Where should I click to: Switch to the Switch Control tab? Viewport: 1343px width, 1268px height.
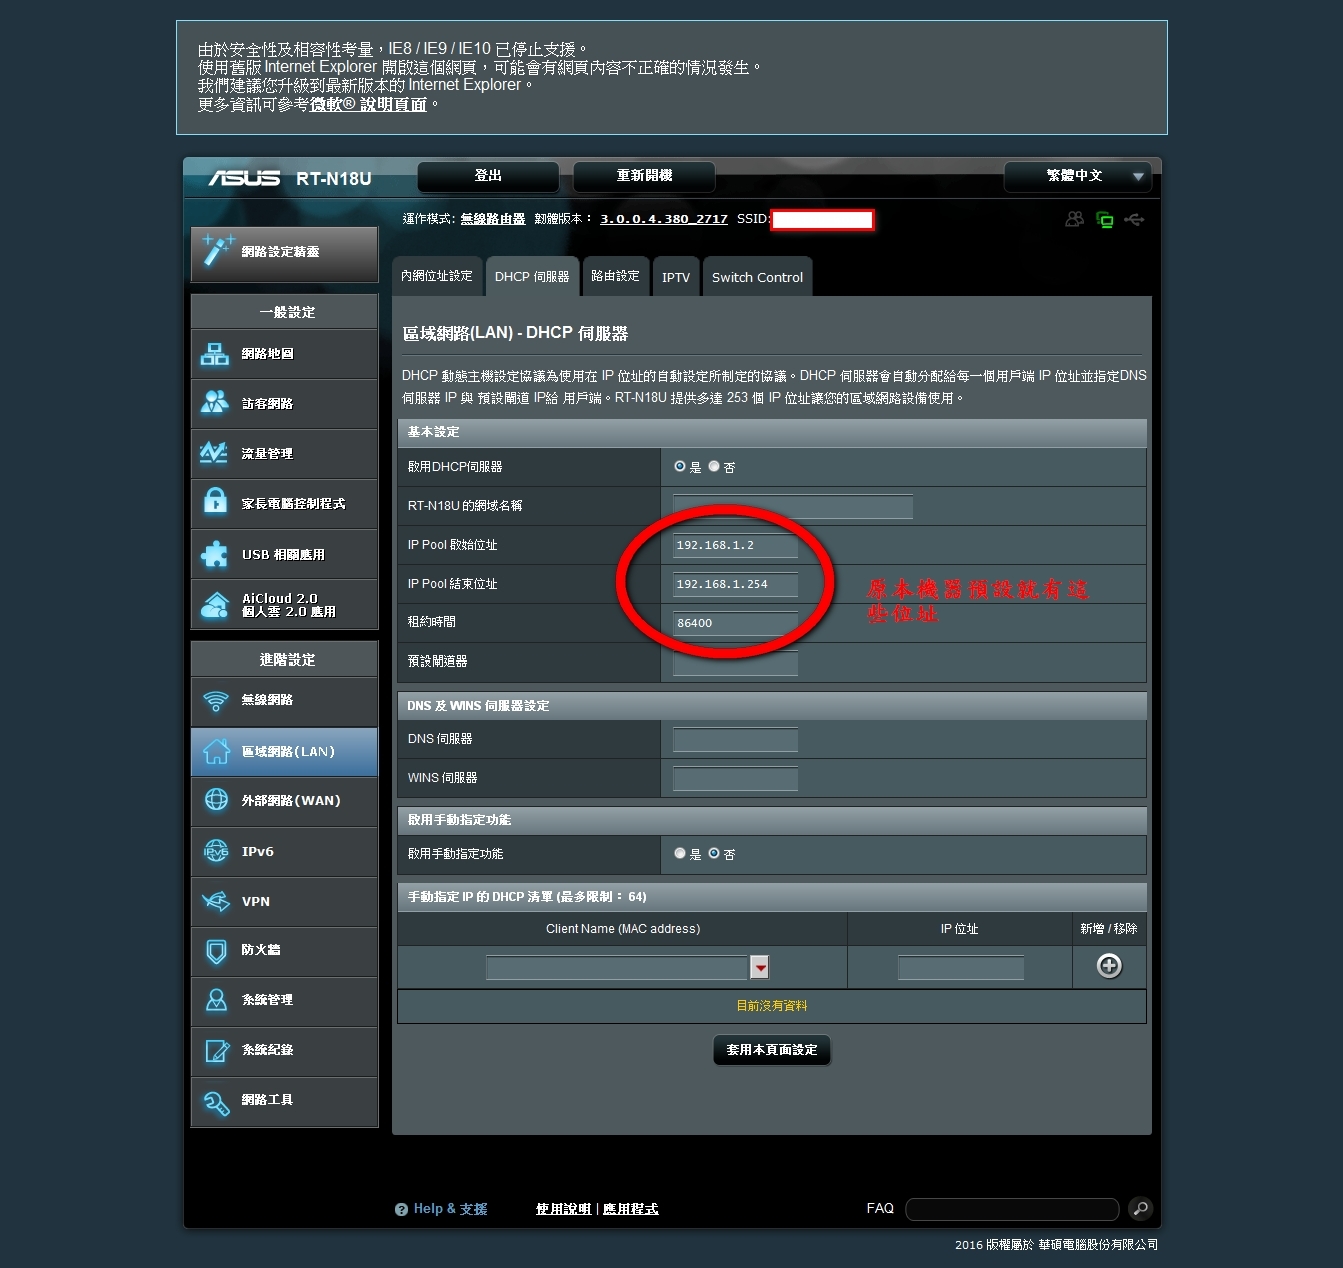click(757, 277)
